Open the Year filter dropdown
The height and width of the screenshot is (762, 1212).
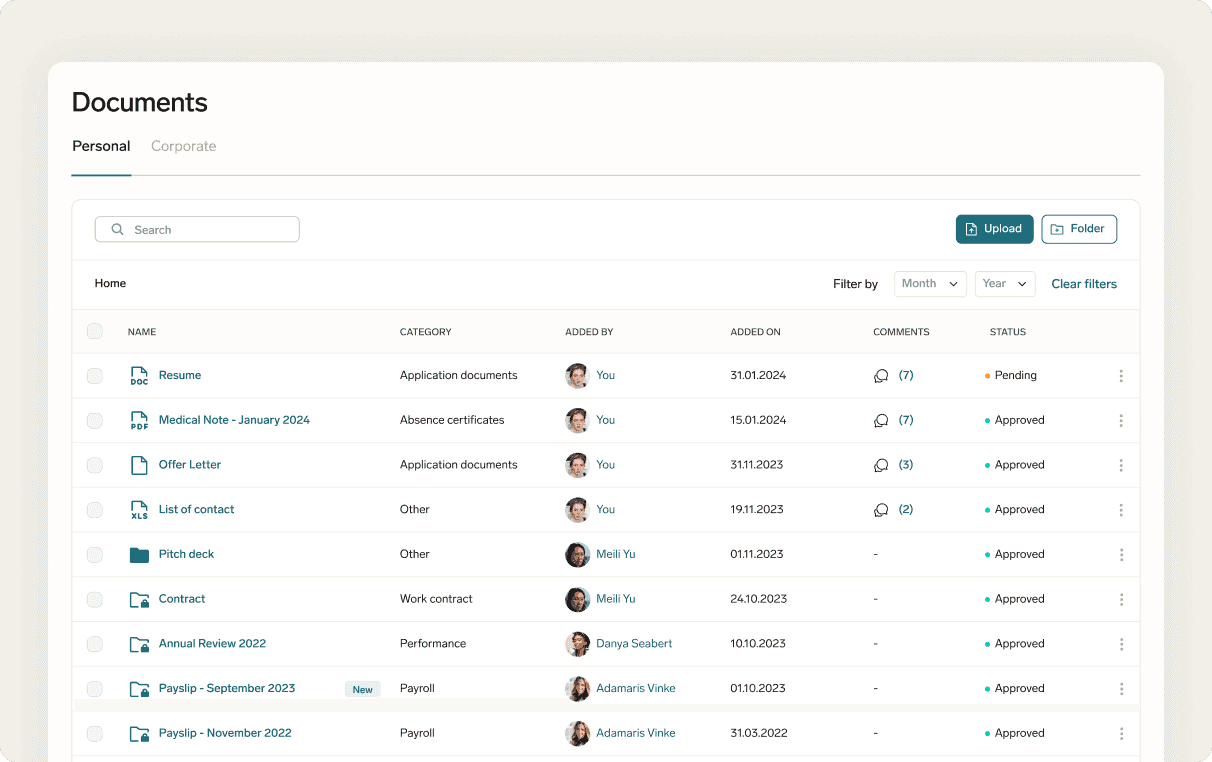(1005, 284)
